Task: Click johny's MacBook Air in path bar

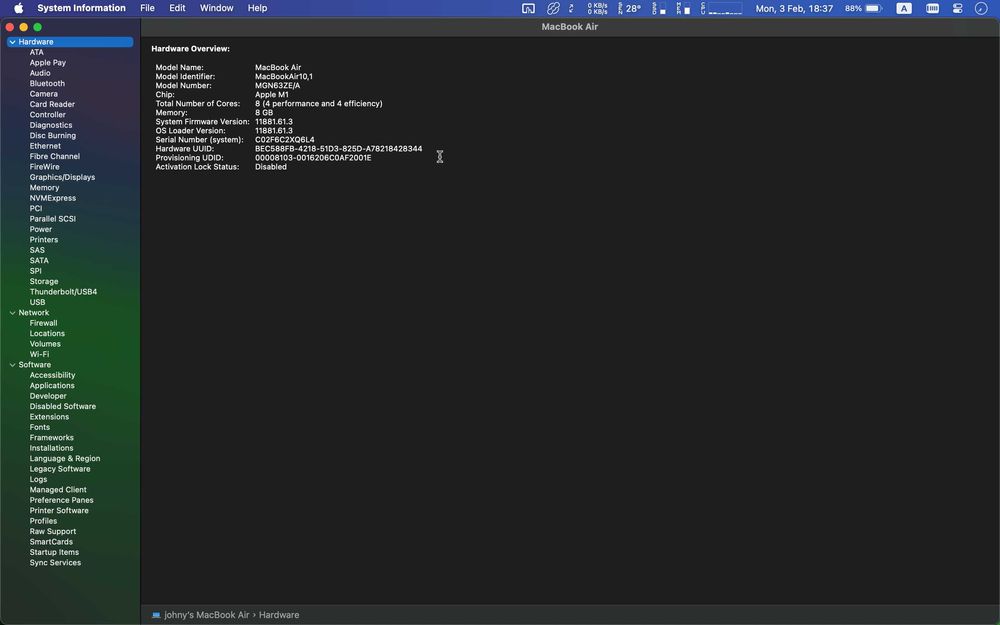Action: (207, 615)
